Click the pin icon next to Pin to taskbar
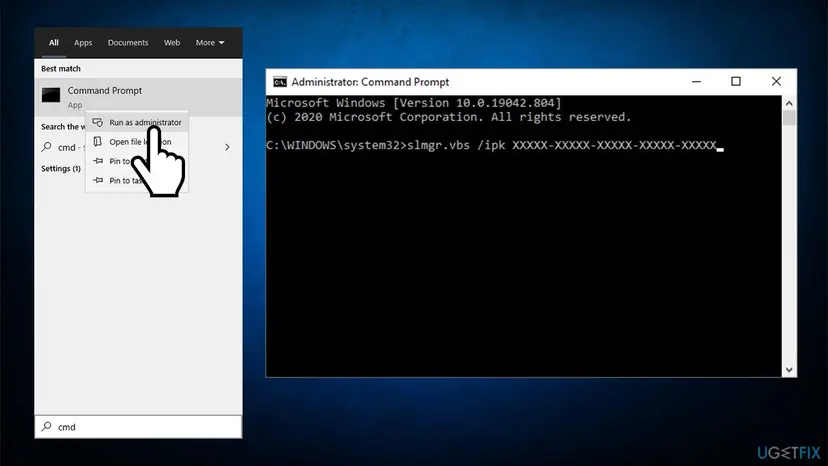Viewport: 828px width, 466px height. point(98,180)
